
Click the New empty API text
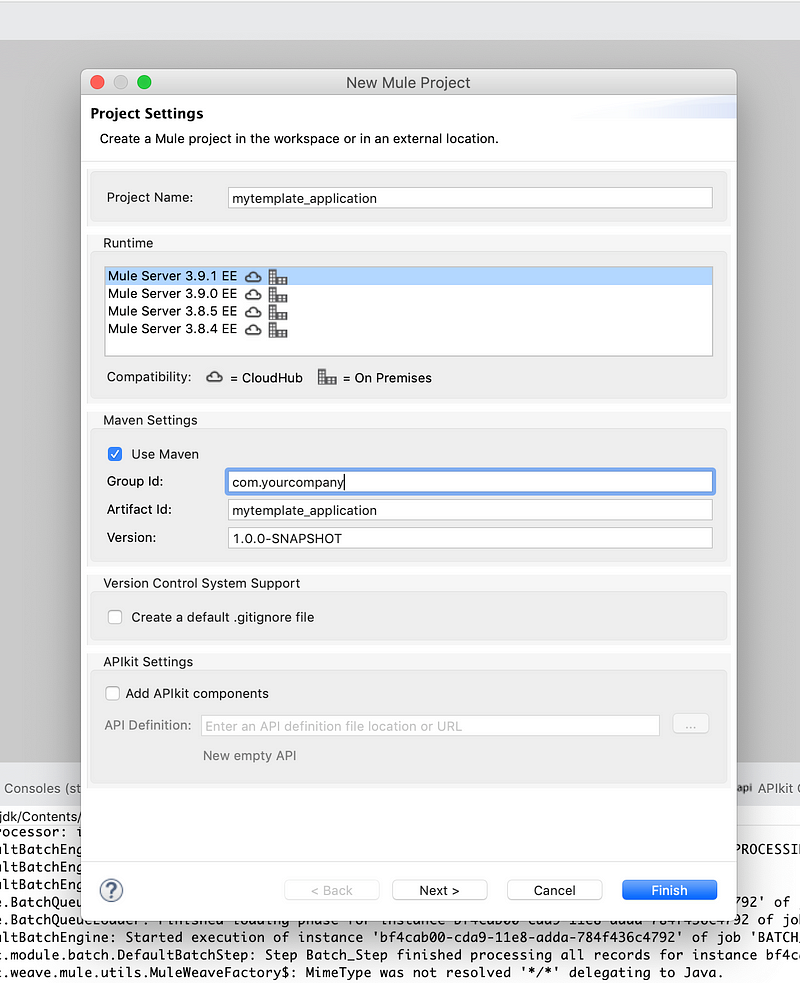pos(250,755)
